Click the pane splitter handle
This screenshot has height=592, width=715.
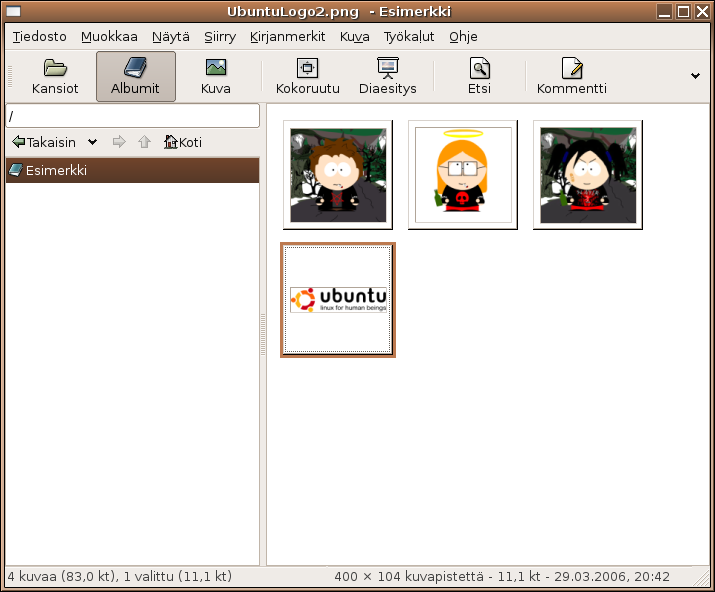(x=263, y=335)
